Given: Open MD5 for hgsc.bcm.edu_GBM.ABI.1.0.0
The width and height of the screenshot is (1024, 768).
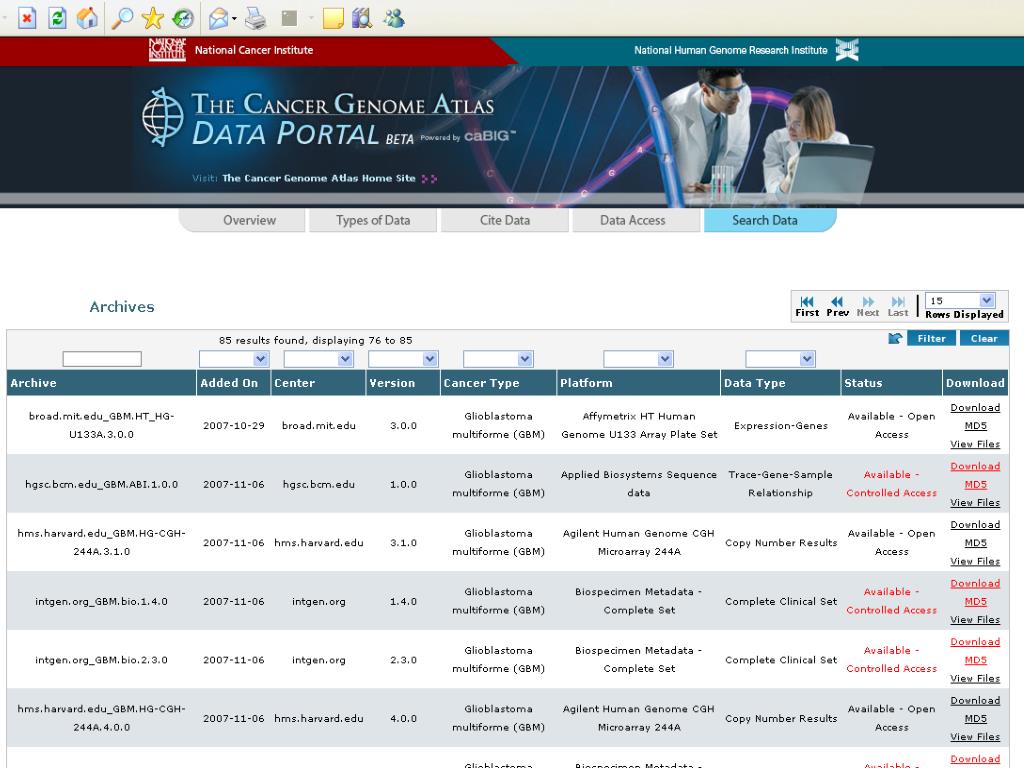Looking at the screenshot, I should (x=976, y=485).
